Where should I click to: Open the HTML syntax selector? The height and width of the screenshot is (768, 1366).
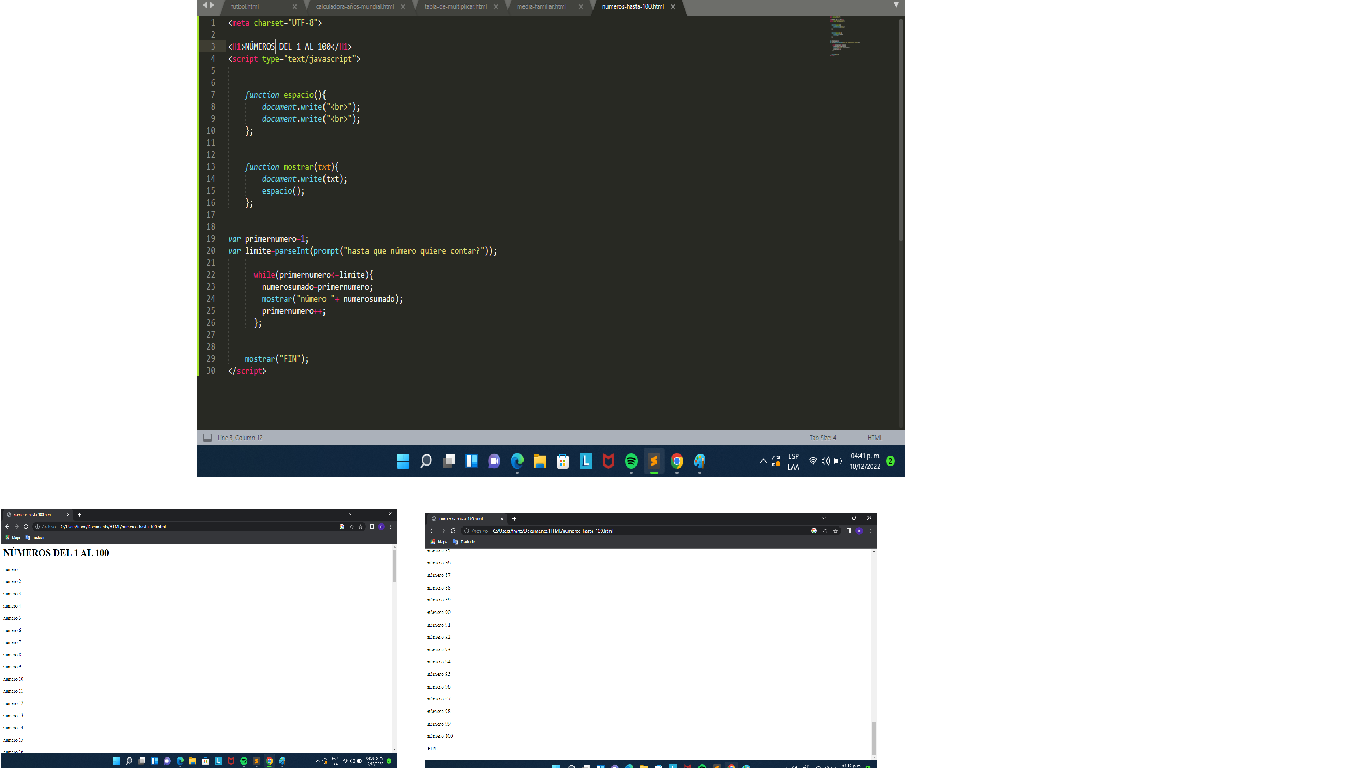click(875, 437)
